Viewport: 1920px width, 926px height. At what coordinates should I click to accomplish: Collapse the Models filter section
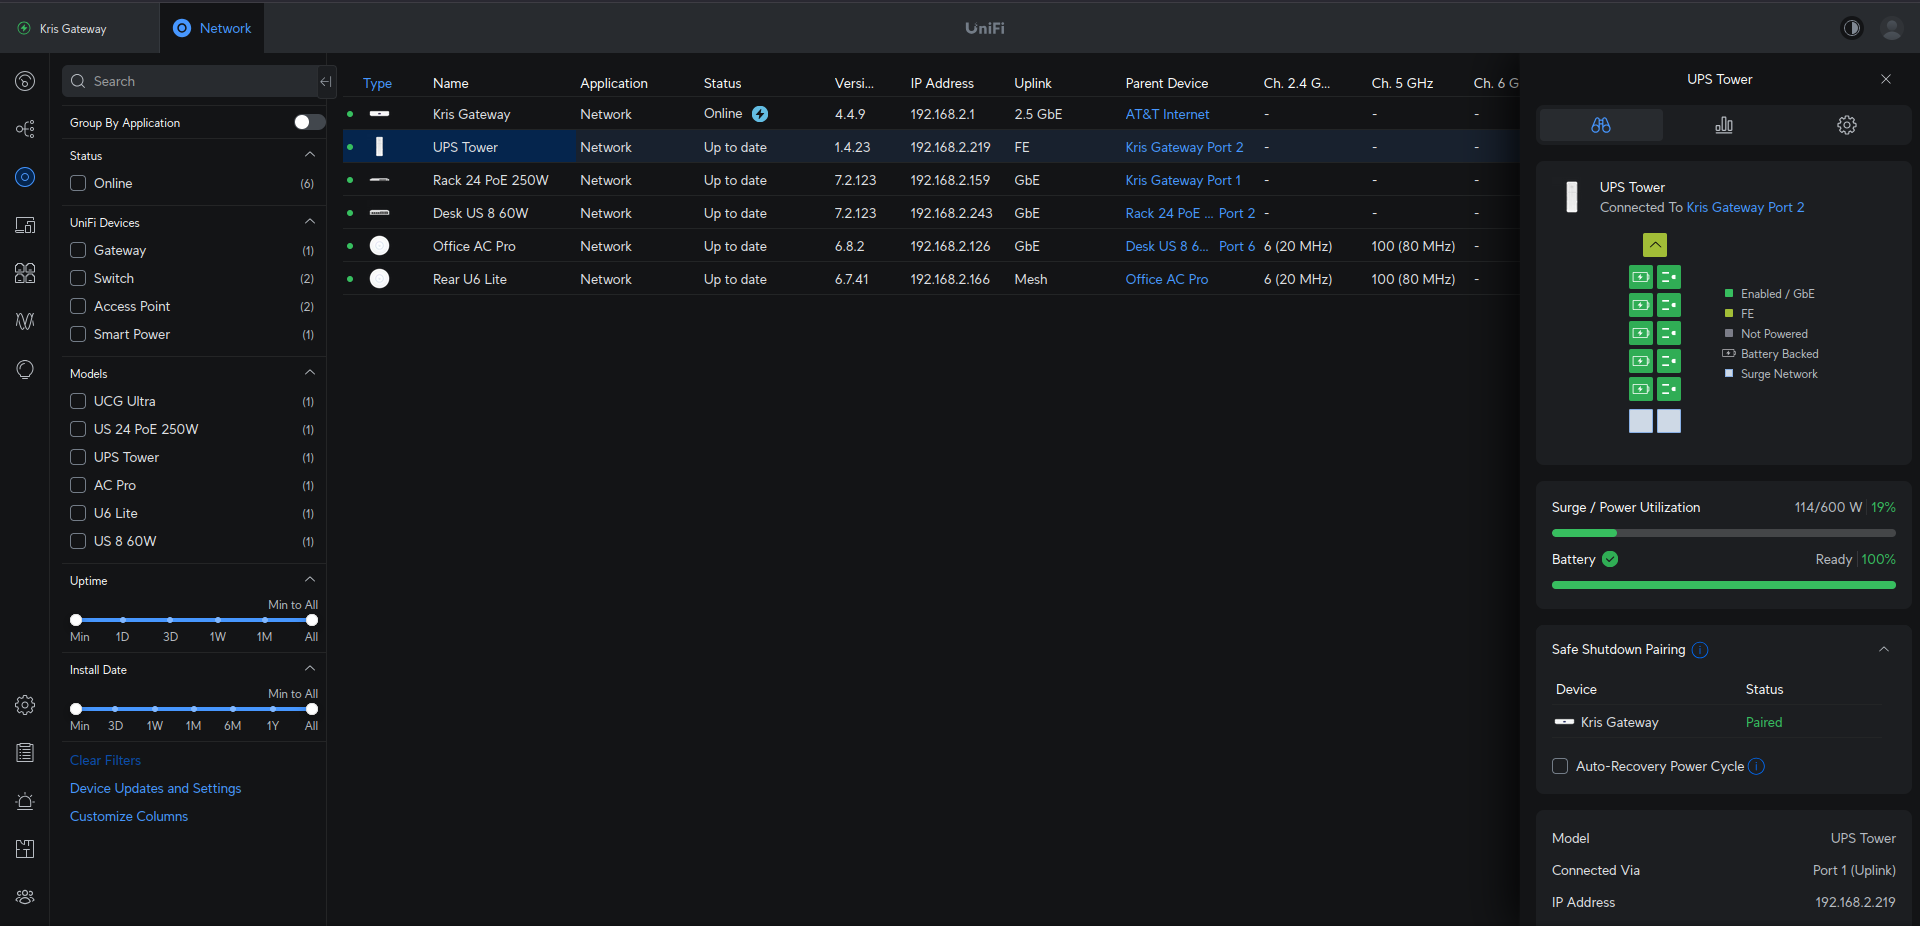(309, 373)
